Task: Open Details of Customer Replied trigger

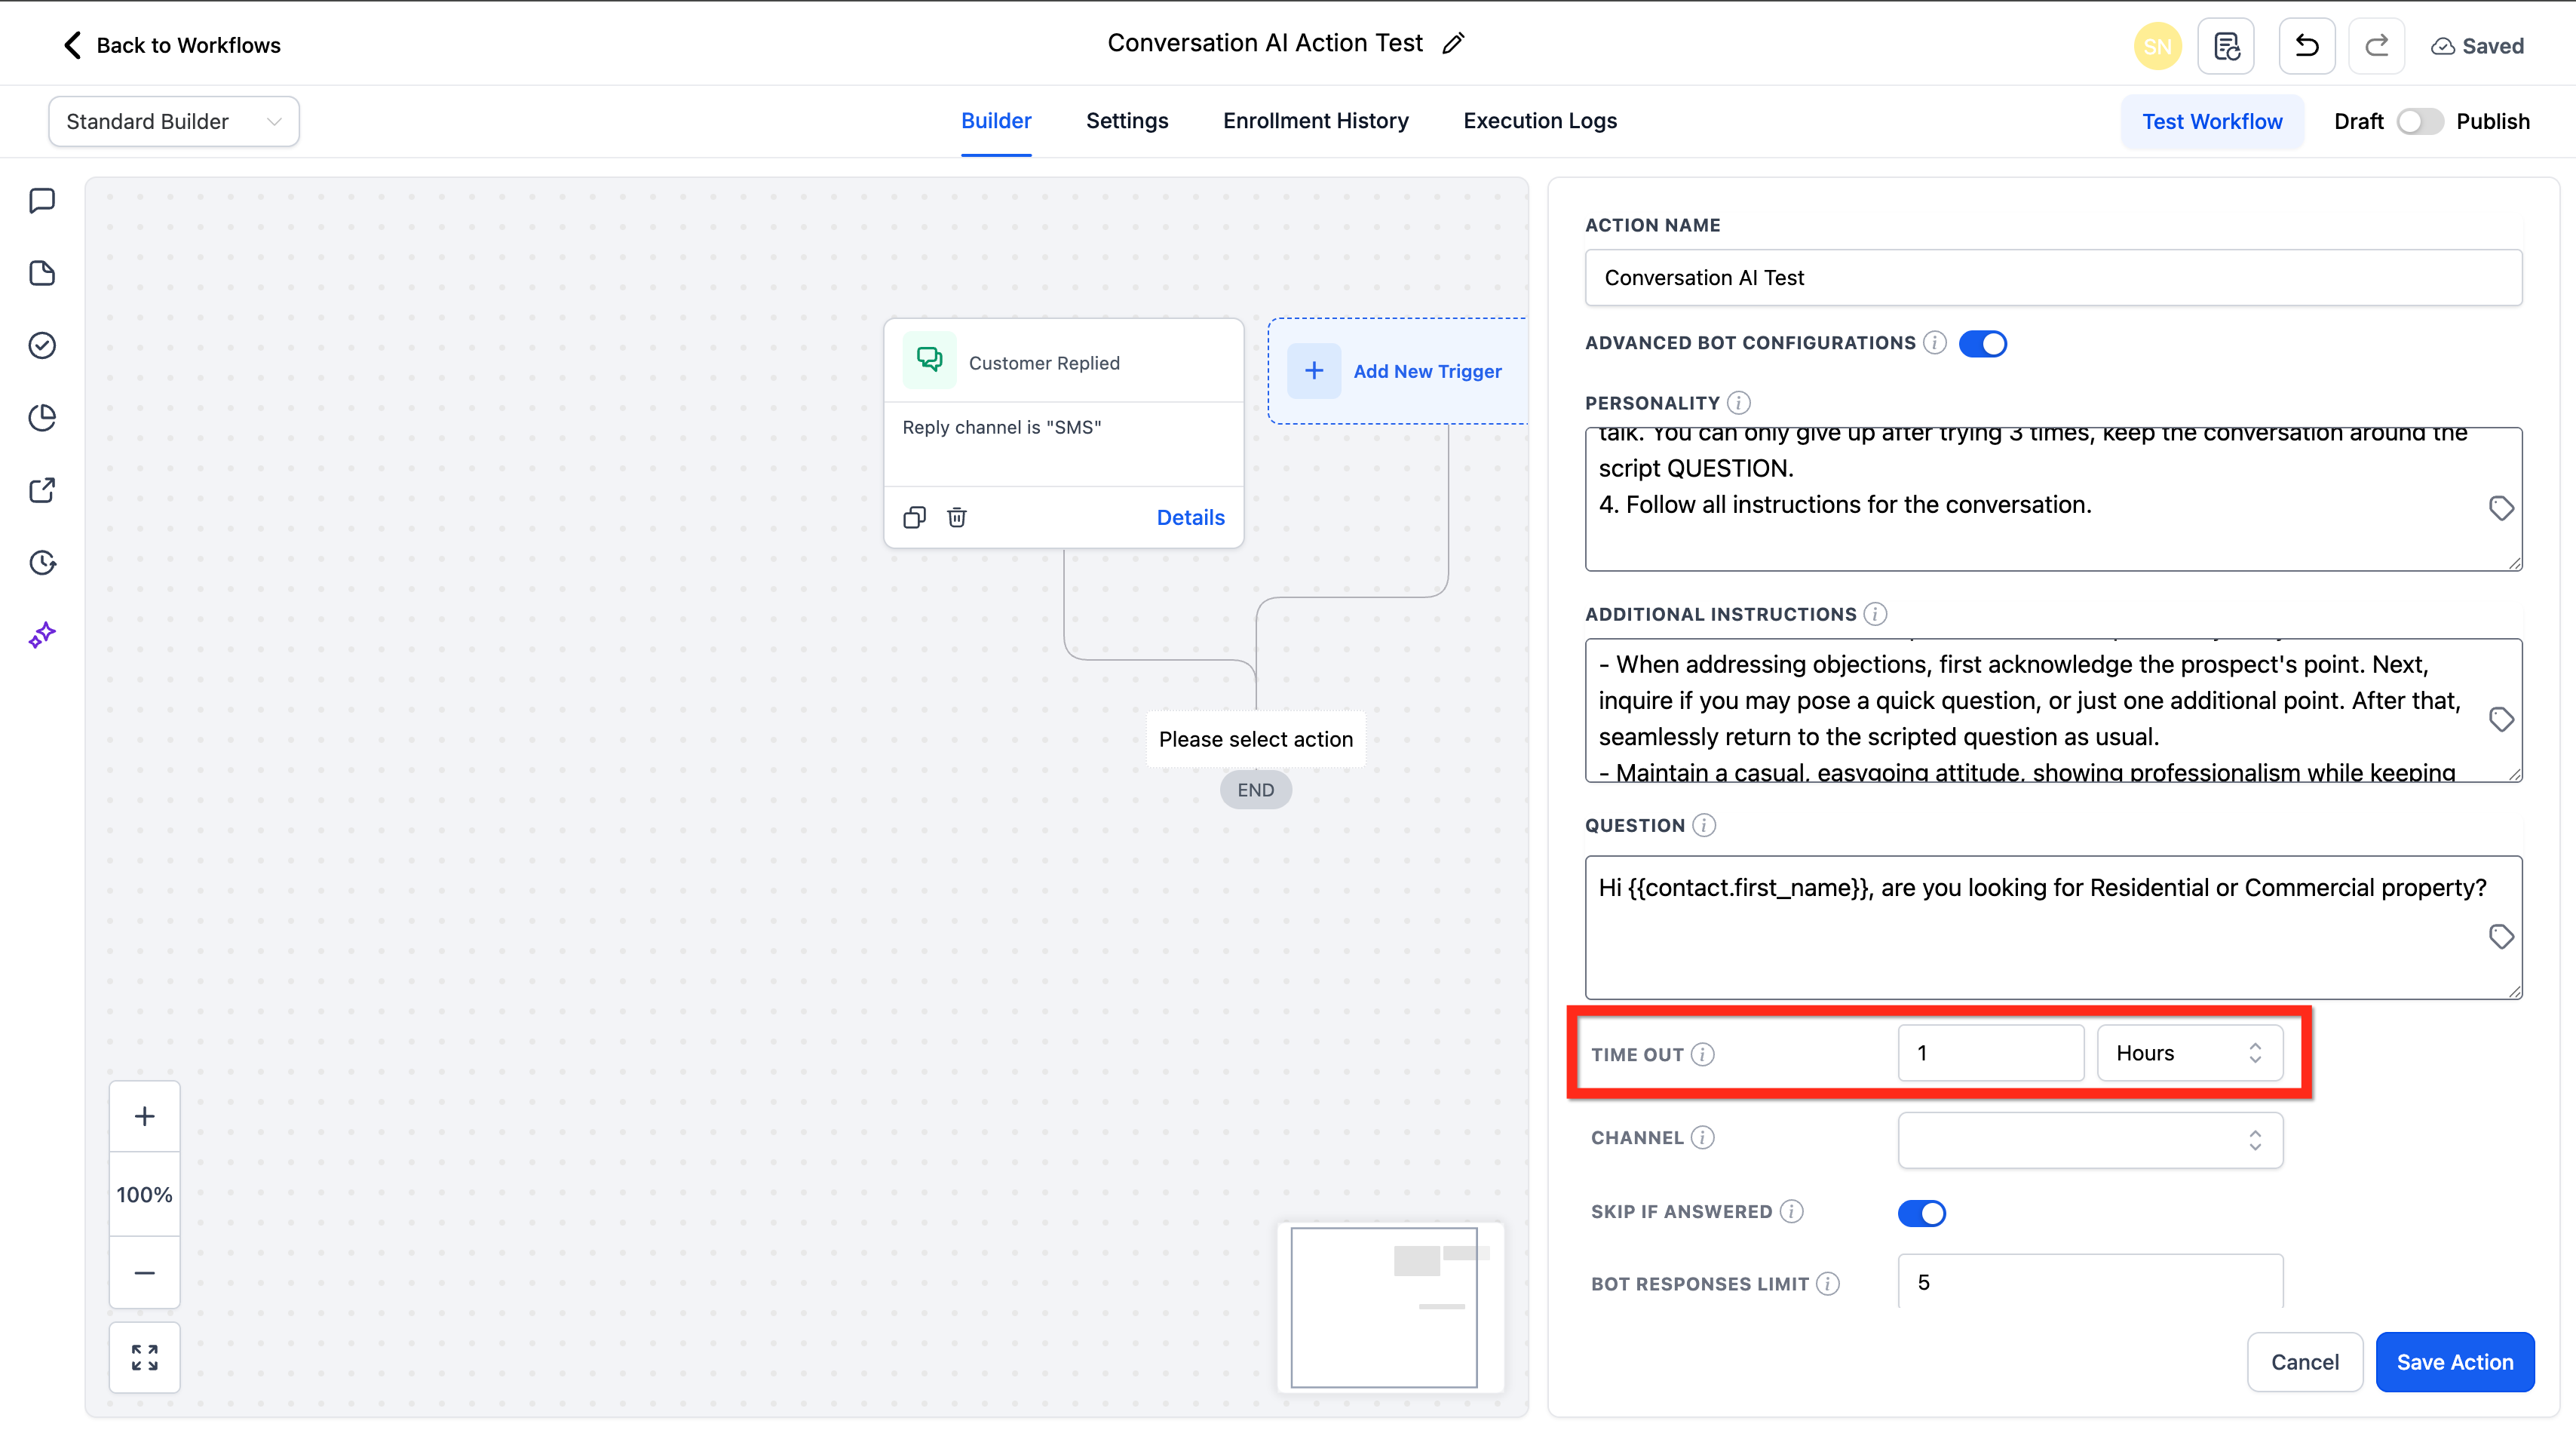Action: pos(1190,517)
